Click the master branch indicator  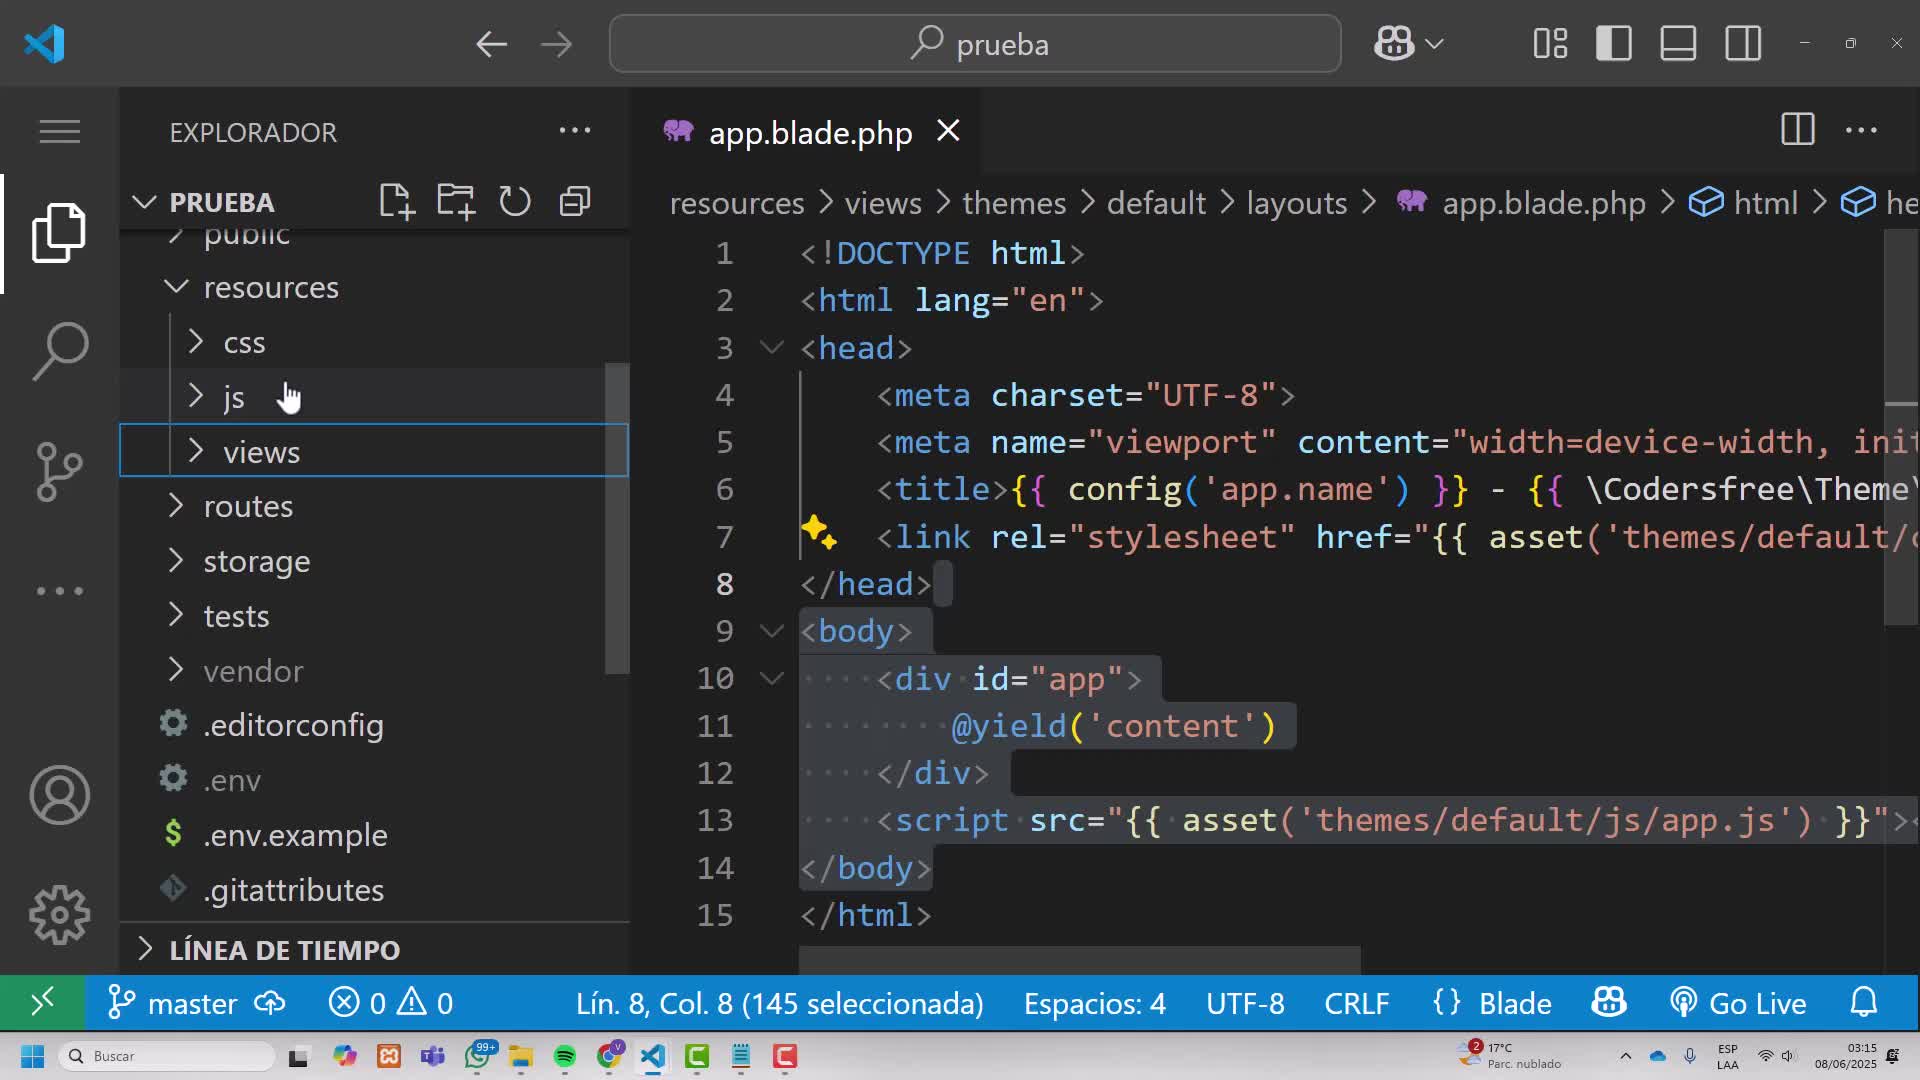pyautogui.click(x=172, y=1003)
